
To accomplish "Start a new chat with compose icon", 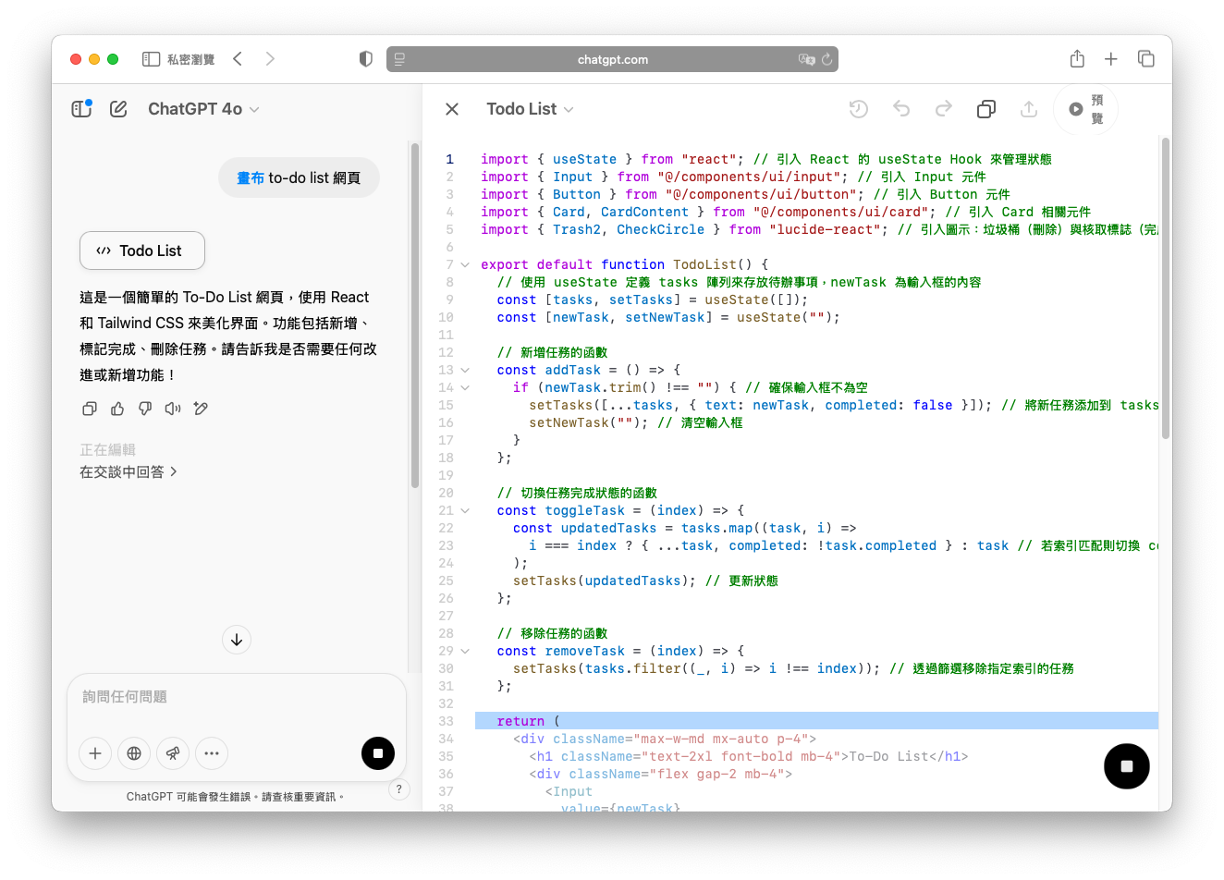I will point(118,109).
